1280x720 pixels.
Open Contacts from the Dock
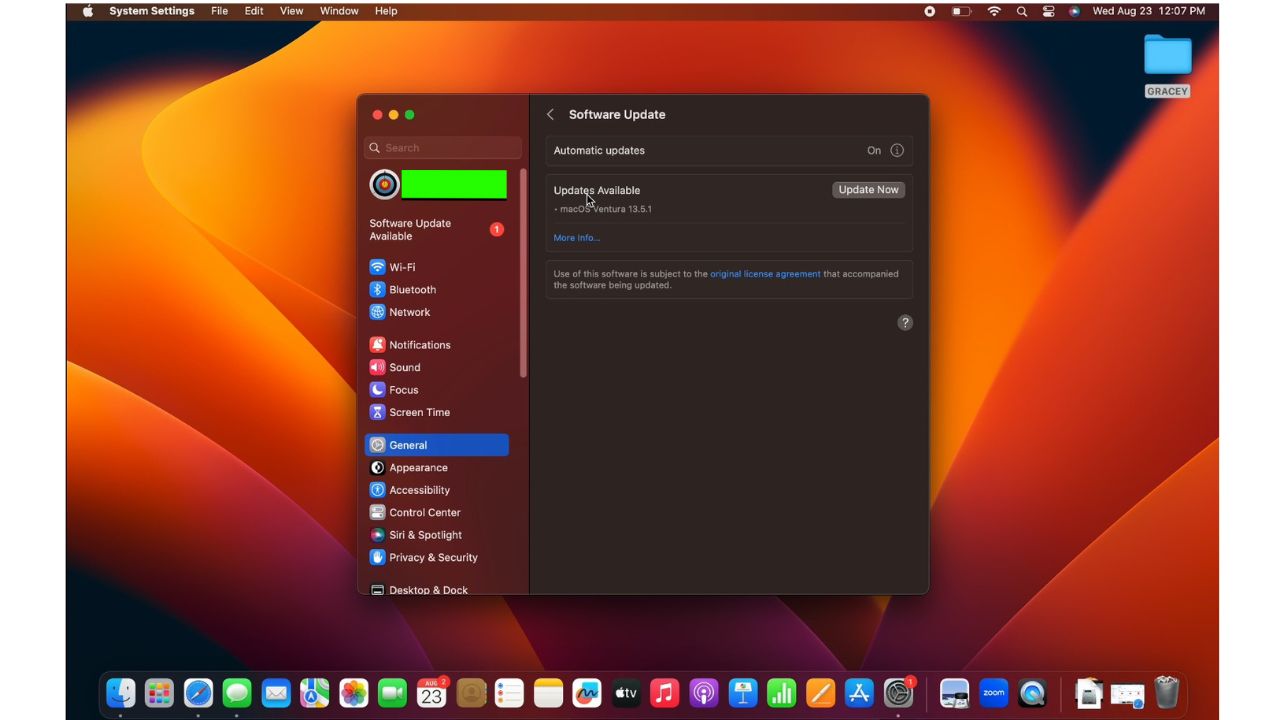coord(471,692)
